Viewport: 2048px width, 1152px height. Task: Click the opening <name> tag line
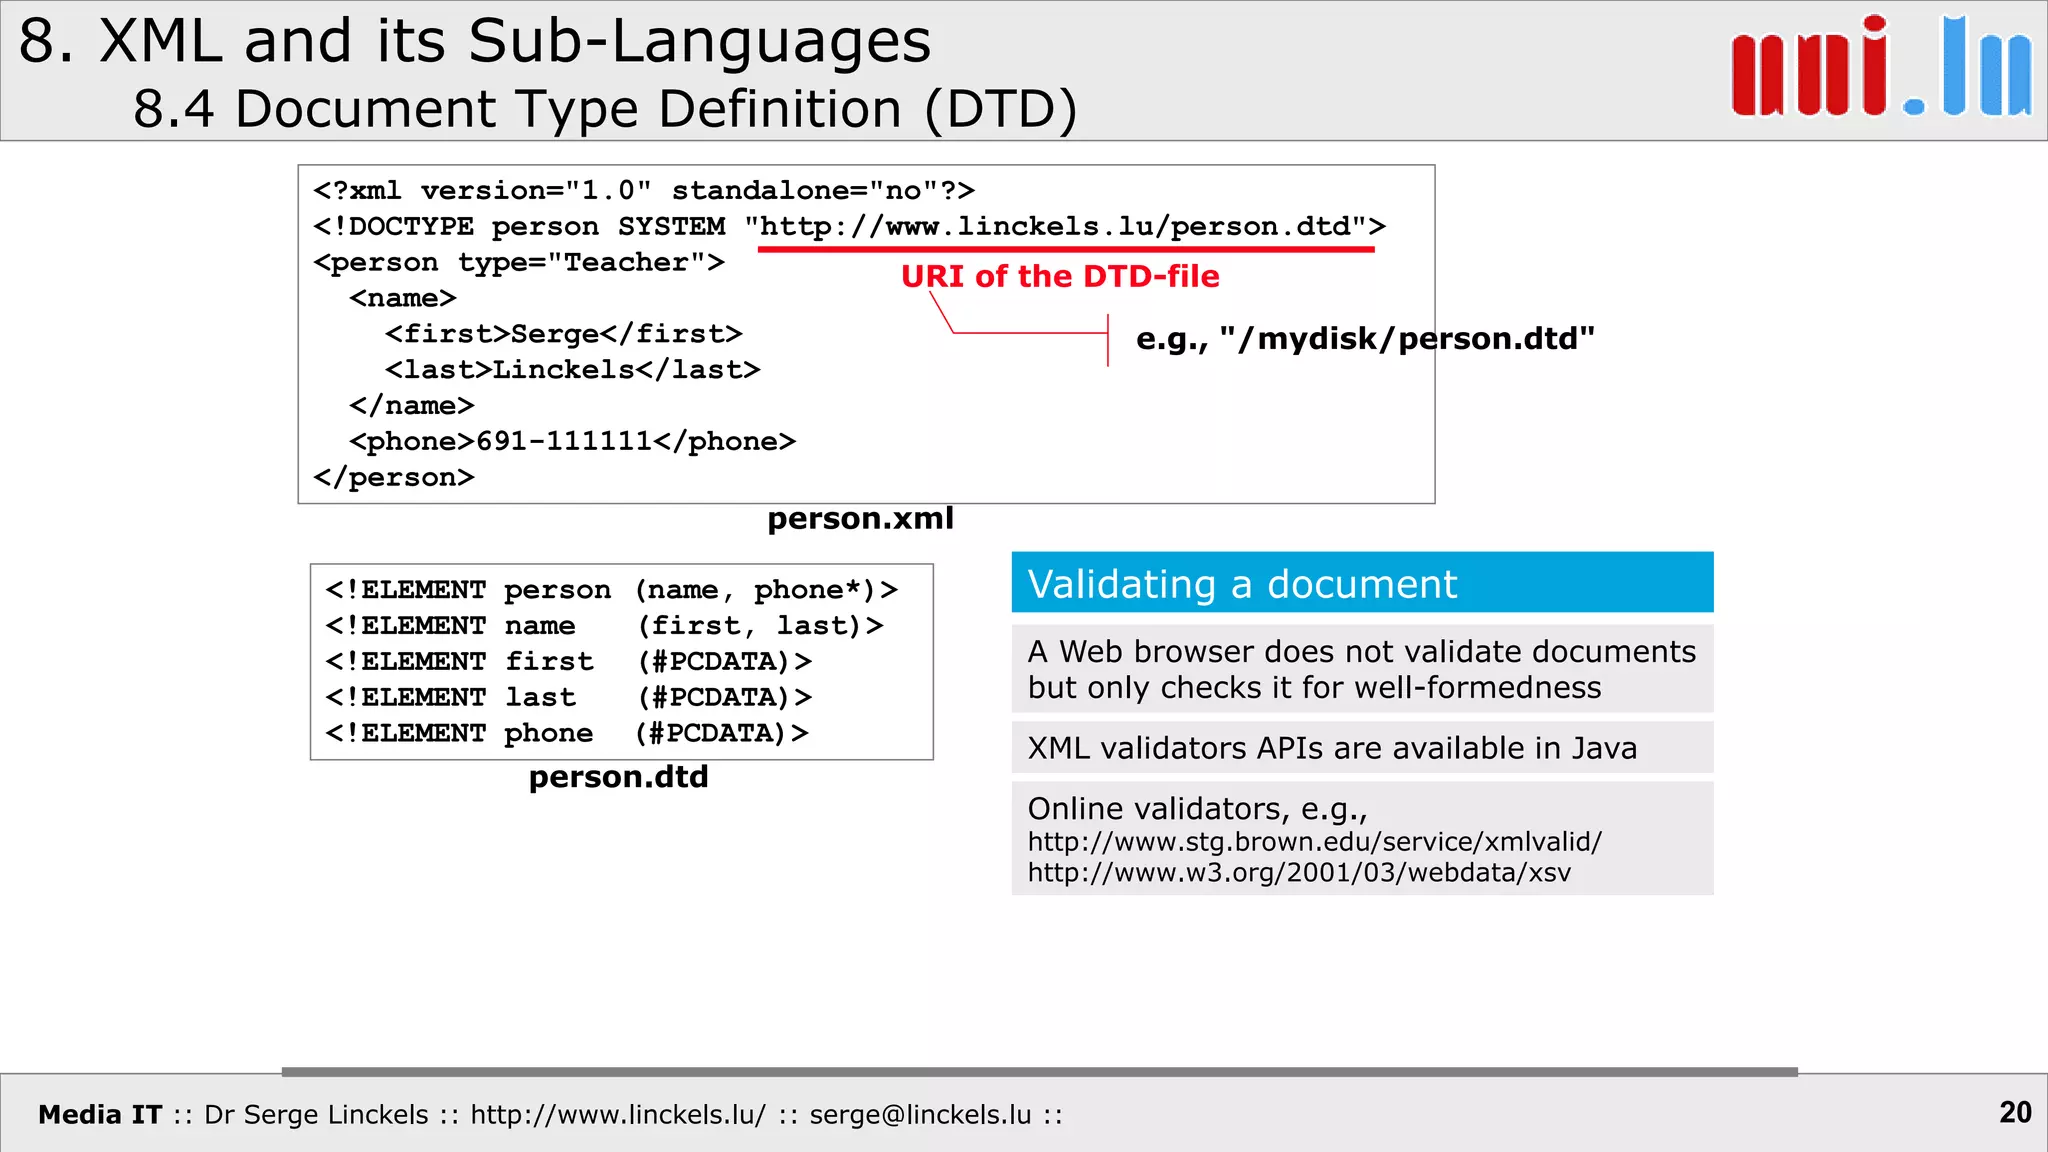click(x=403, y=298)
